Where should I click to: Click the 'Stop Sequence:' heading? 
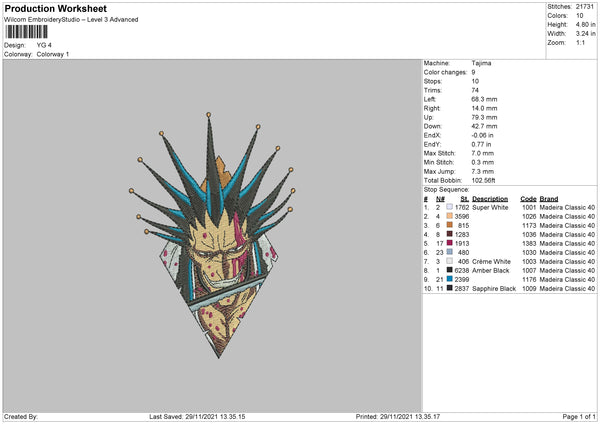pyautogui.click(x=446, y=189)
